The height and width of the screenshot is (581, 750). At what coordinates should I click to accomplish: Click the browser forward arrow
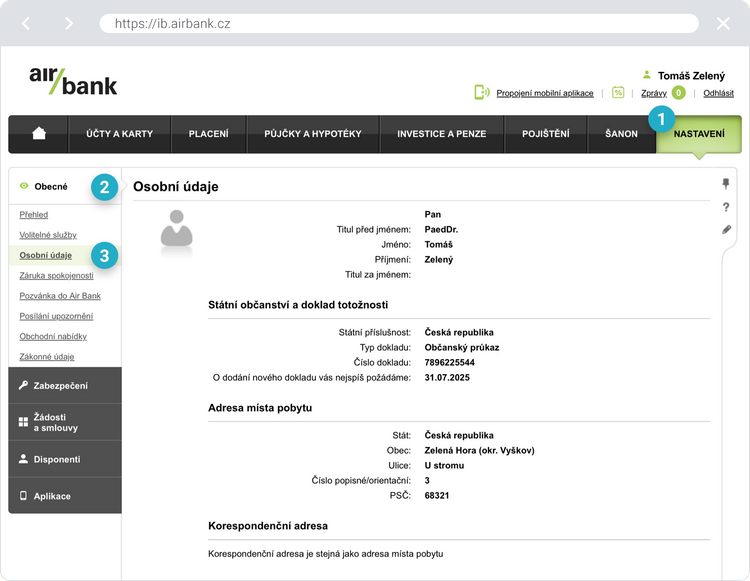pos(68,23)
